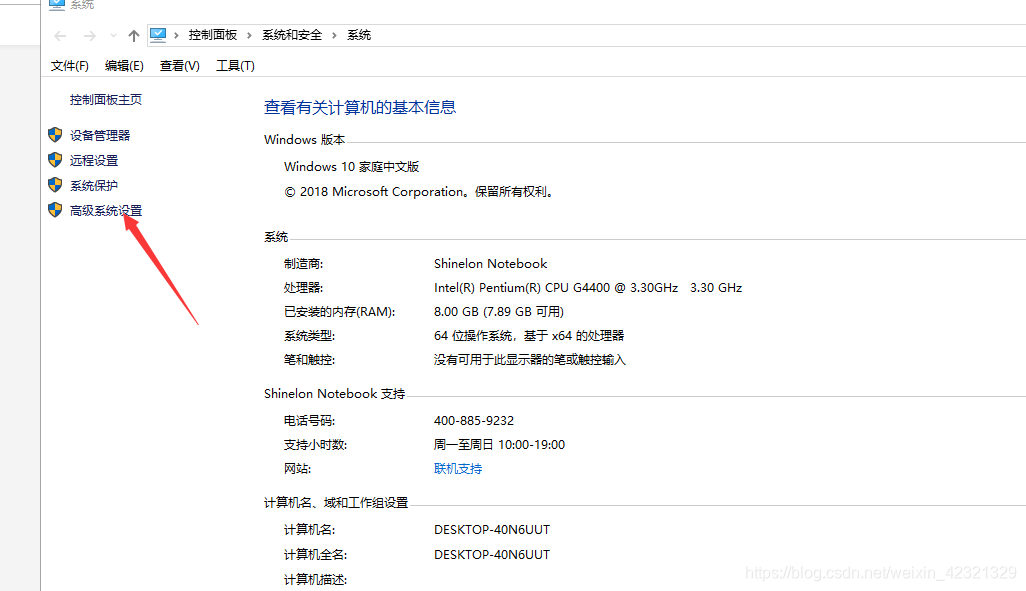
Task: Open 高级系统设置 link
Action: click(106, 211)
